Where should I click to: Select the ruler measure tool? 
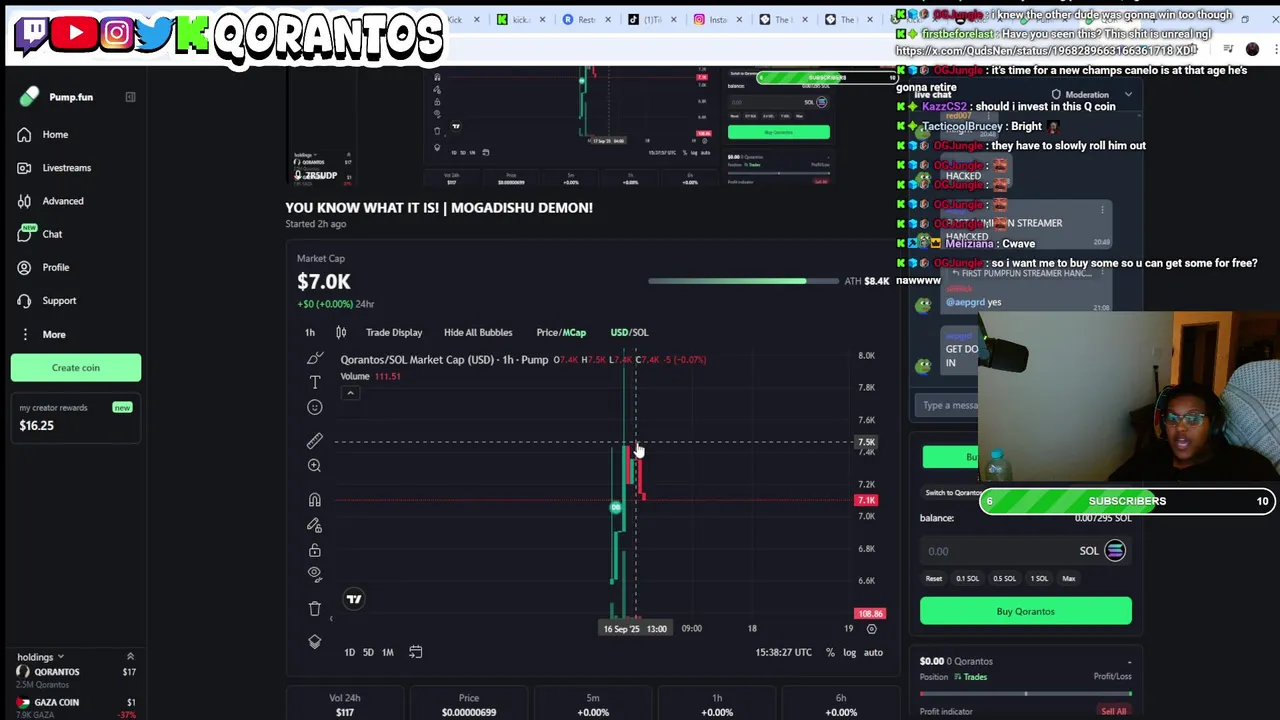pos(314,441)
